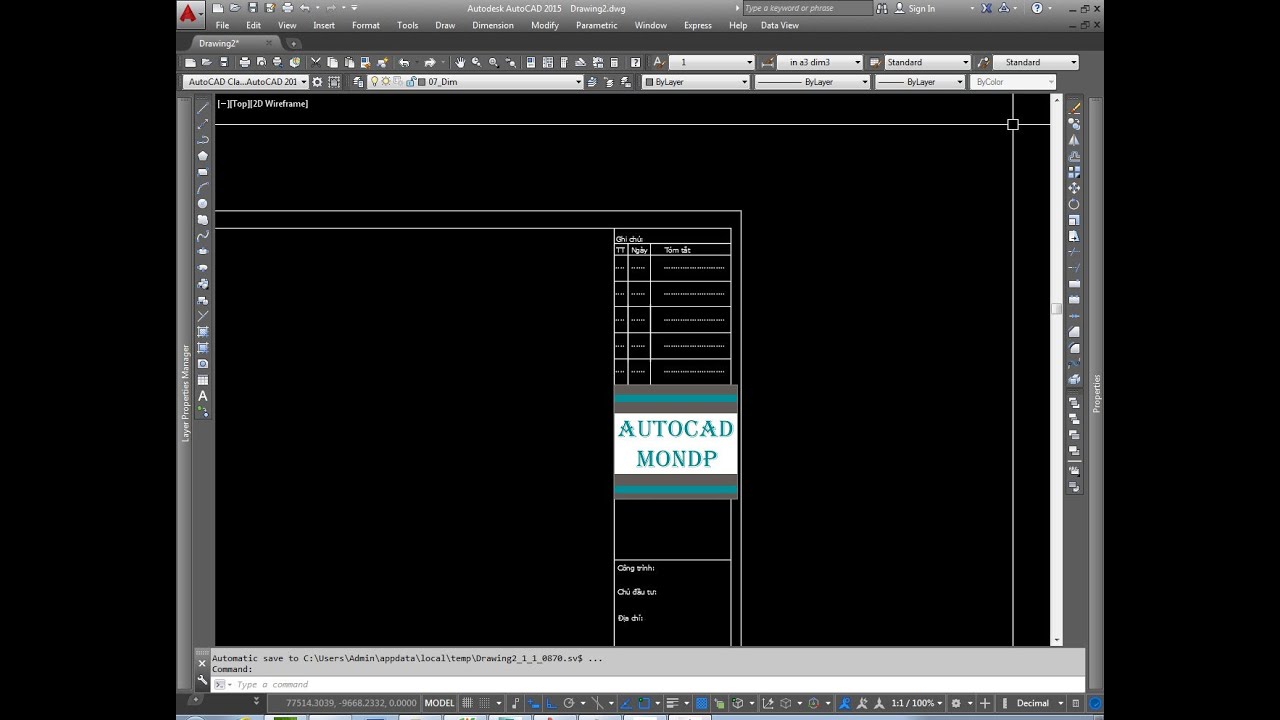Open the Data View menu
This screenshot has height=720, width=1280.
(x=780, y=25)
